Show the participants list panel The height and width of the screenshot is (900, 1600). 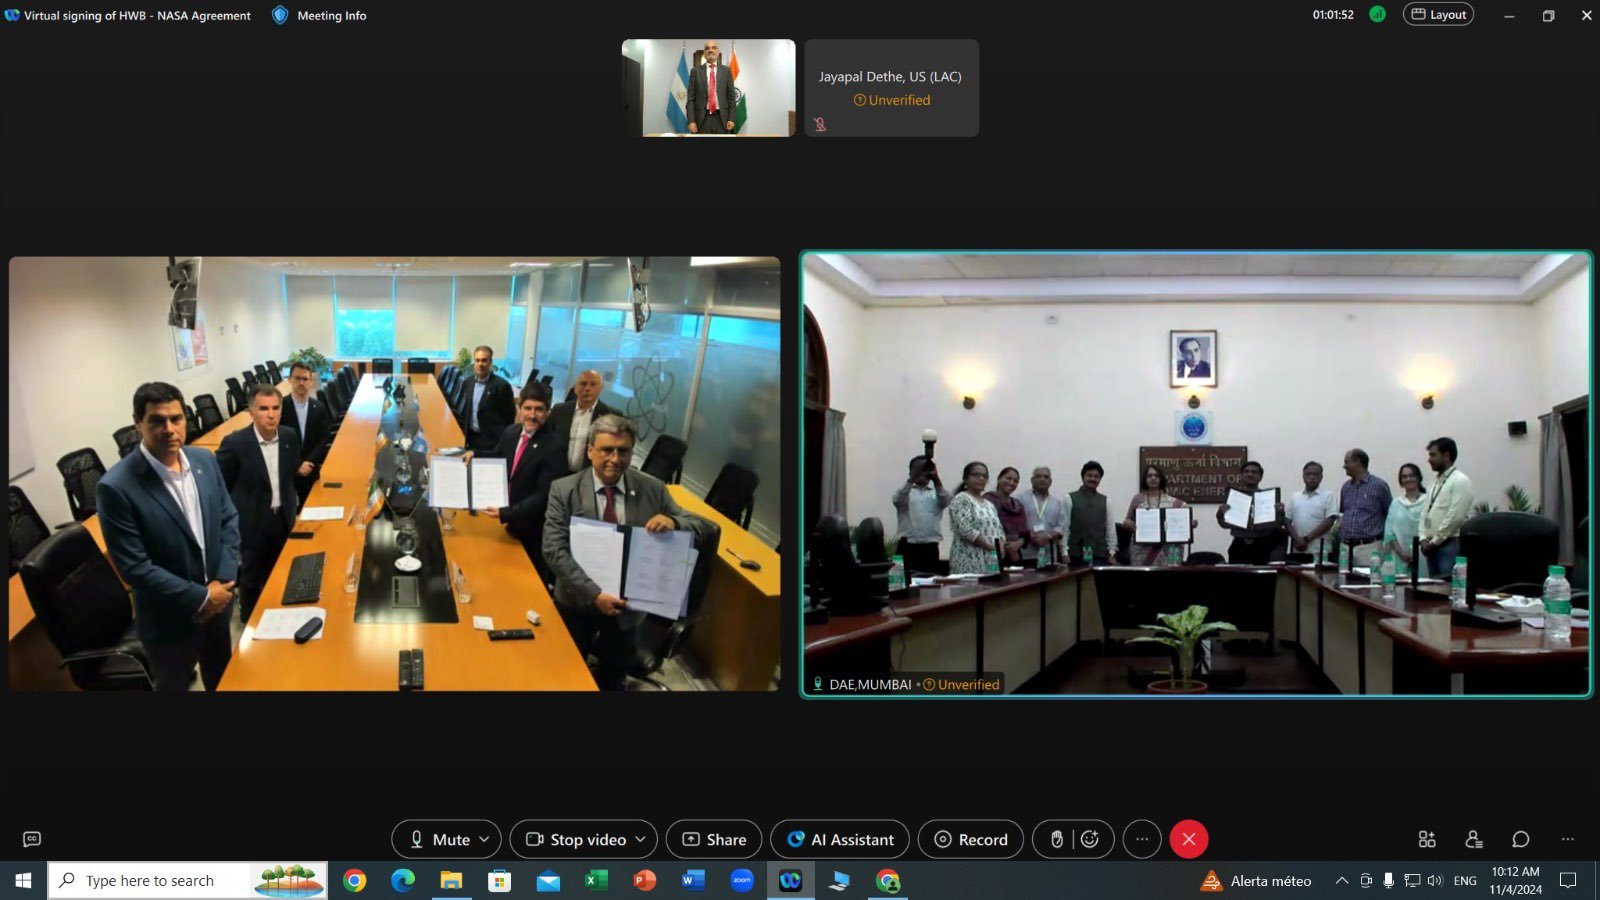coord(1473,839)
